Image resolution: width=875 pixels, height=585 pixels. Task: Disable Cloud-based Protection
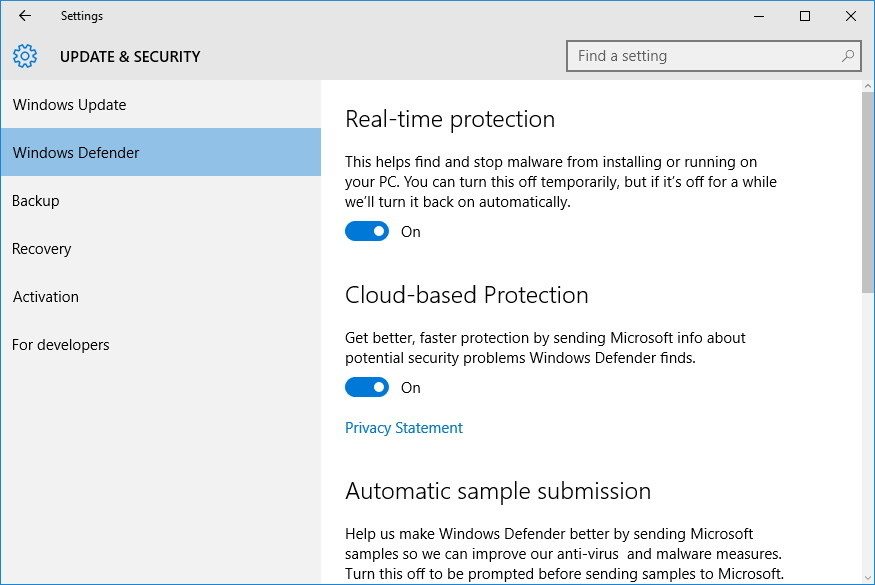click(367, 387)
